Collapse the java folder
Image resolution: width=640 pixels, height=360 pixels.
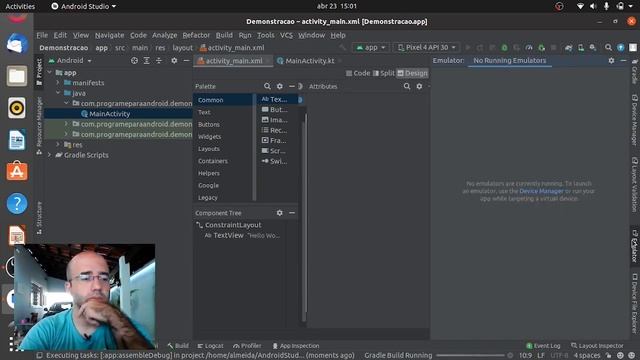coord(58,93)
